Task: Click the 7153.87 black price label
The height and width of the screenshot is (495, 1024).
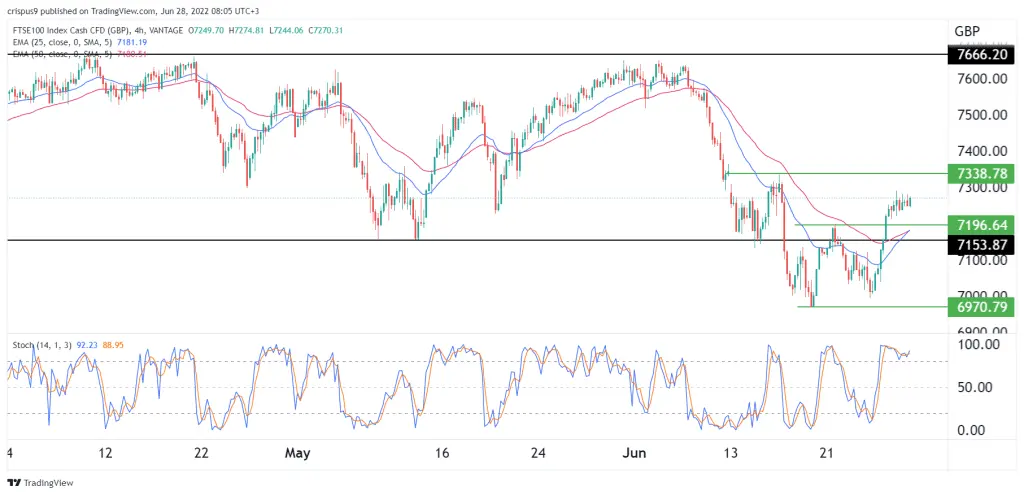Action: tap(981, 246)
